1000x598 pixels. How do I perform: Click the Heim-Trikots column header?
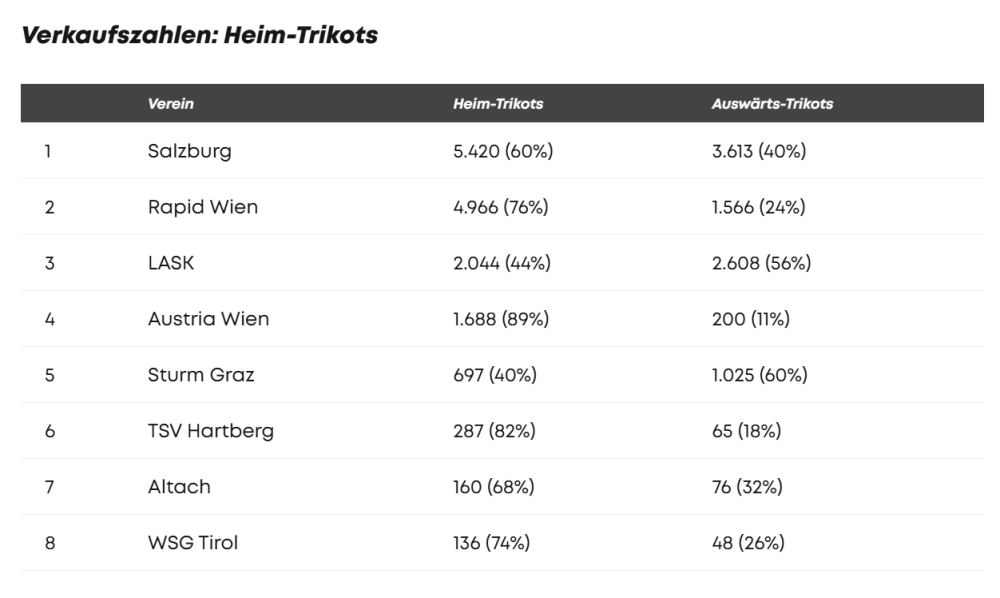498,104
